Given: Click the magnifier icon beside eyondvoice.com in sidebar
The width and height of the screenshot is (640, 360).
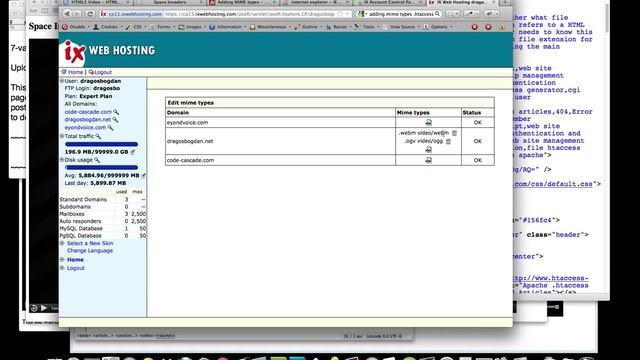Looking at the screenshot, I should coord(110,128).
